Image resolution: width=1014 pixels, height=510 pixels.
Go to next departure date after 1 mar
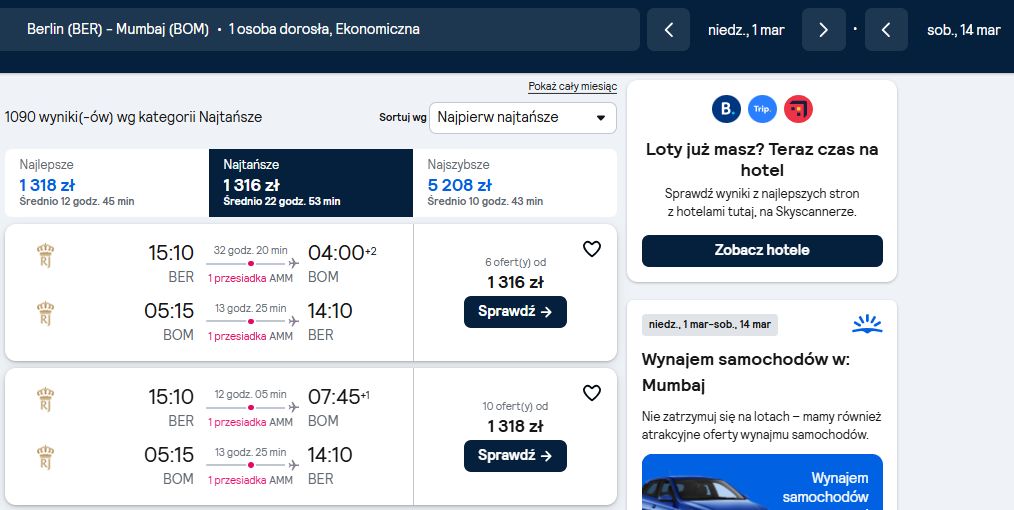pyautogui.click(x=823, y=30)
